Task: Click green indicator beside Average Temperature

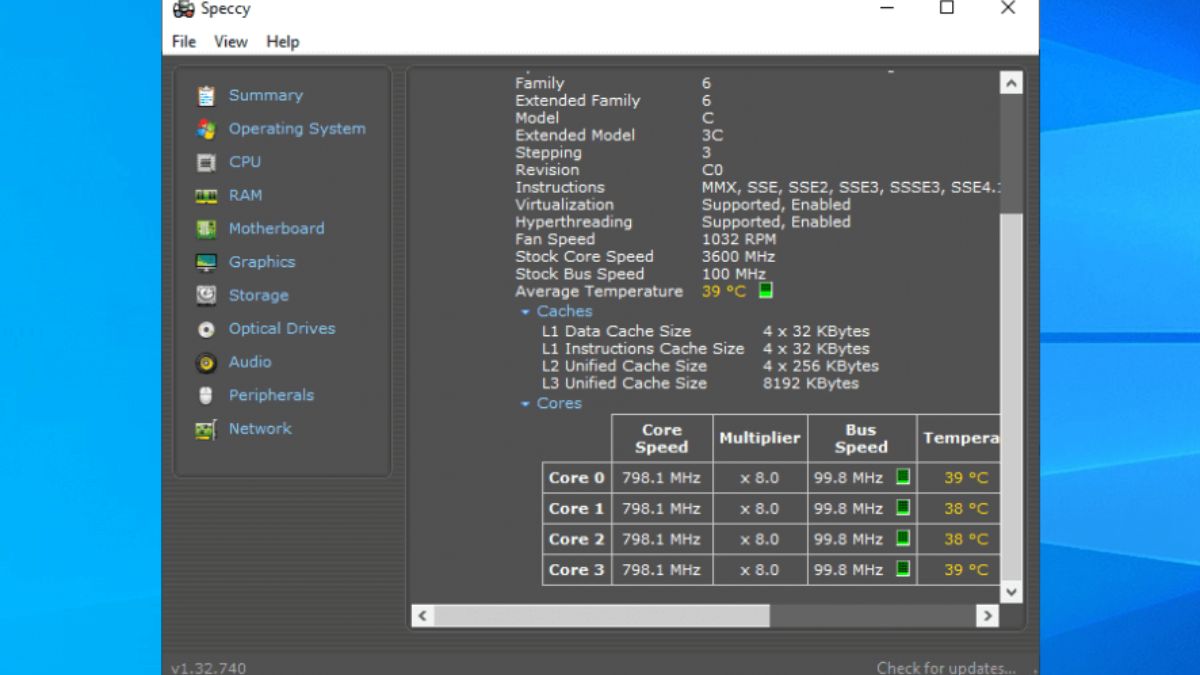Action: pyautogui.click(x=766, y=291)
